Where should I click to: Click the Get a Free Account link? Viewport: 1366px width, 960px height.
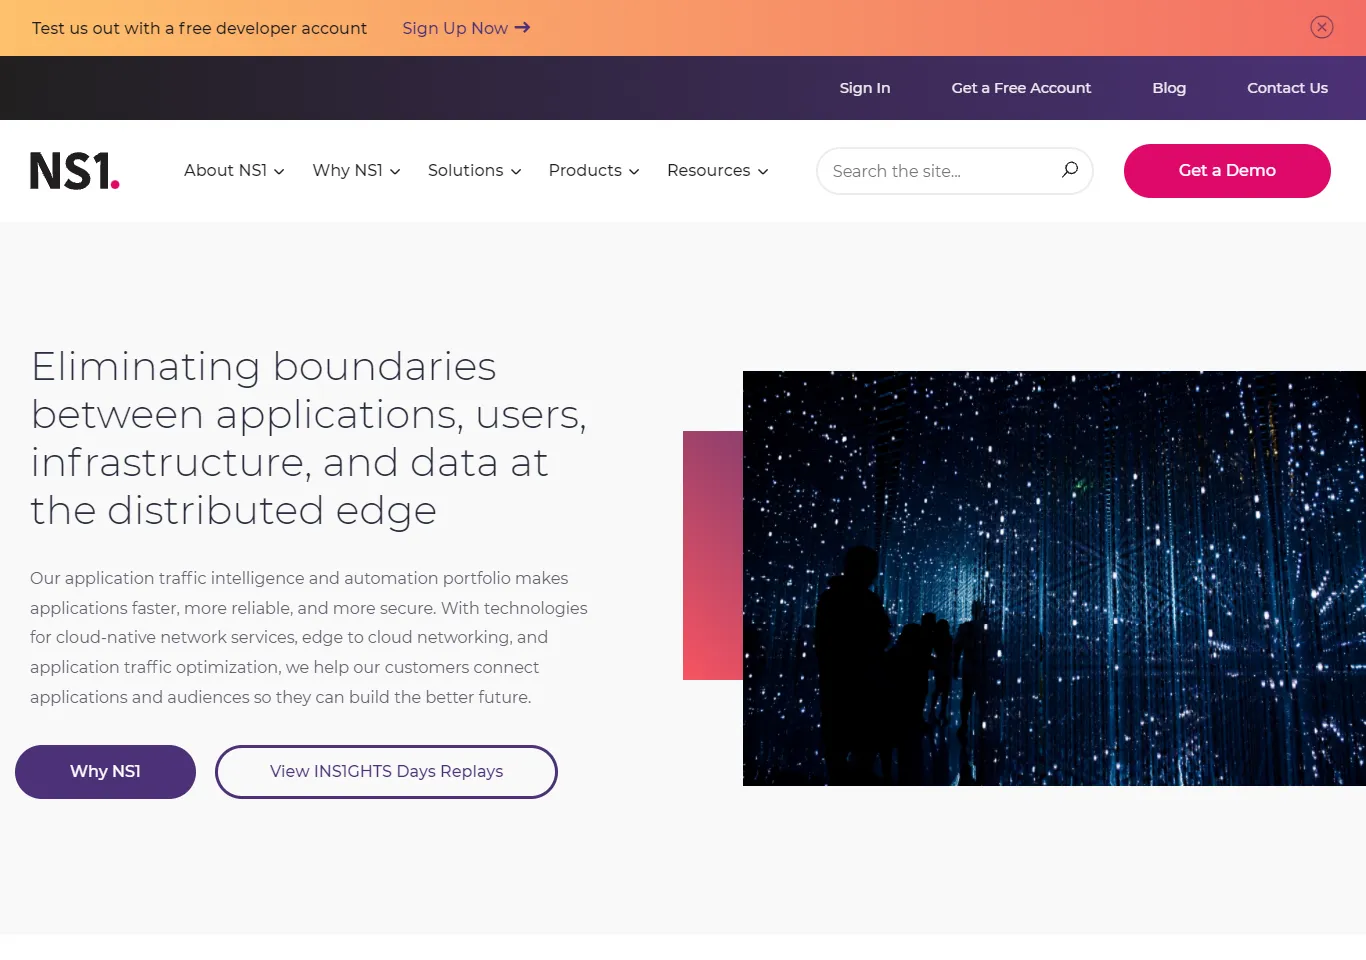coord(1021,88)
